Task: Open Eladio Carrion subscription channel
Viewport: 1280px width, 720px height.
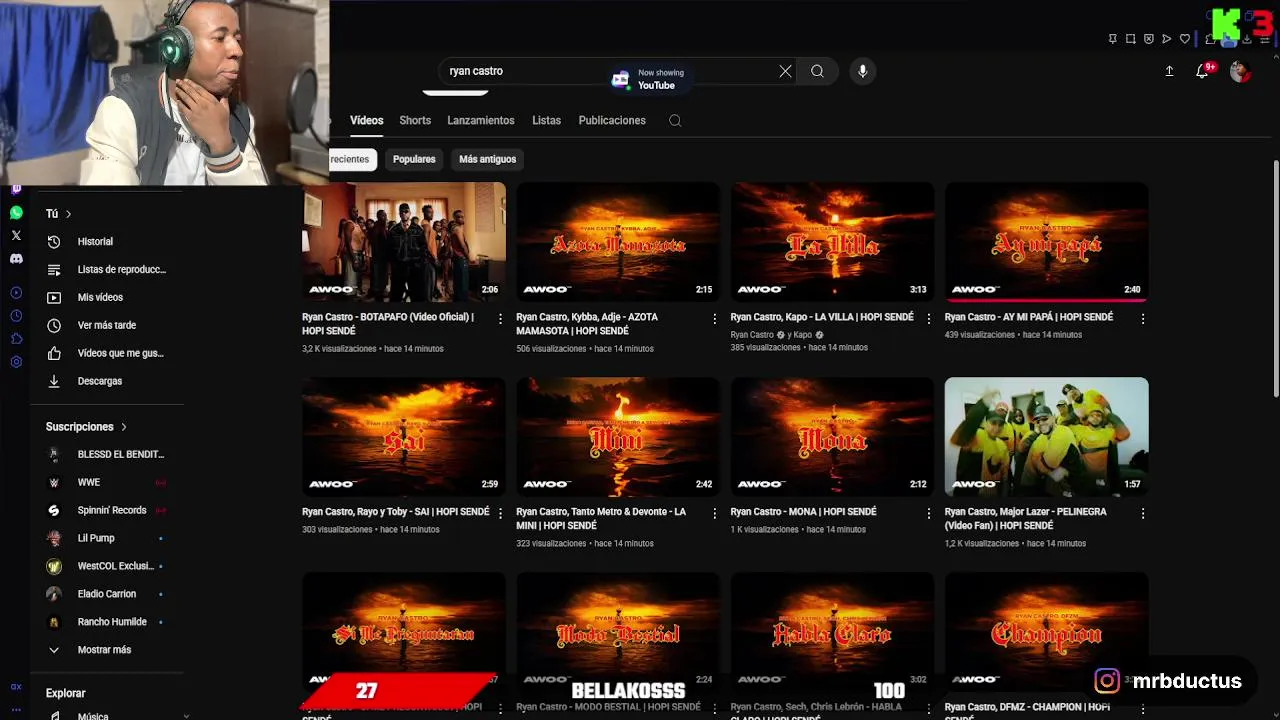Action: coord(106,594)
